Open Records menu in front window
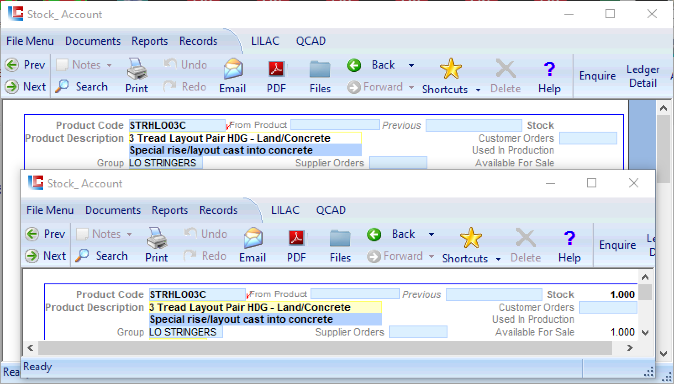 click(x=218, y=210)
